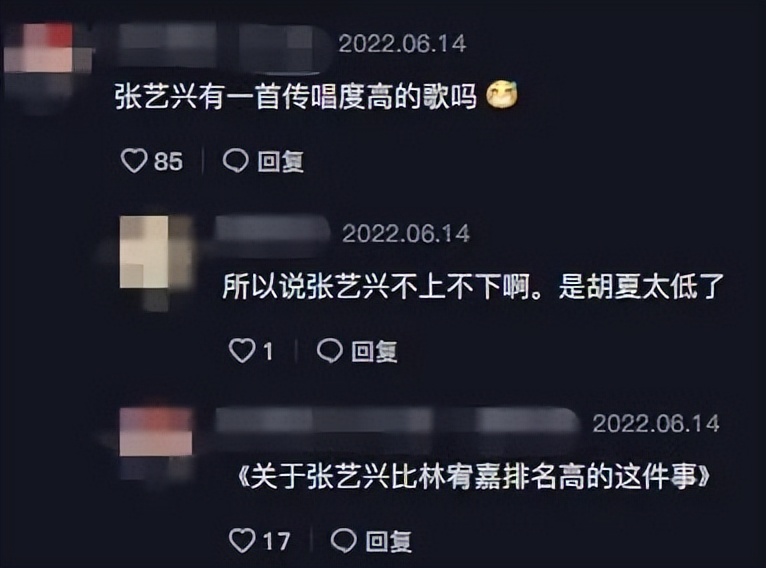This screenshot has height=568, width=766.
Task: Like the comment mentioning 胡夏
Action: coord(242,350)
